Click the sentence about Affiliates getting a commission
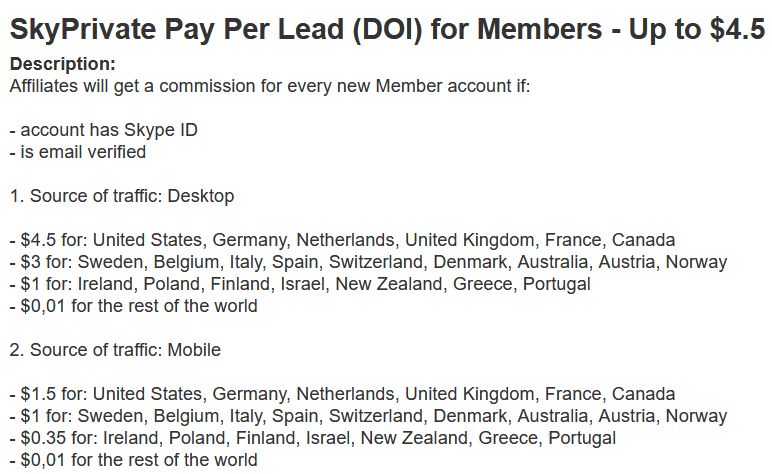 [x=270, y=86]
